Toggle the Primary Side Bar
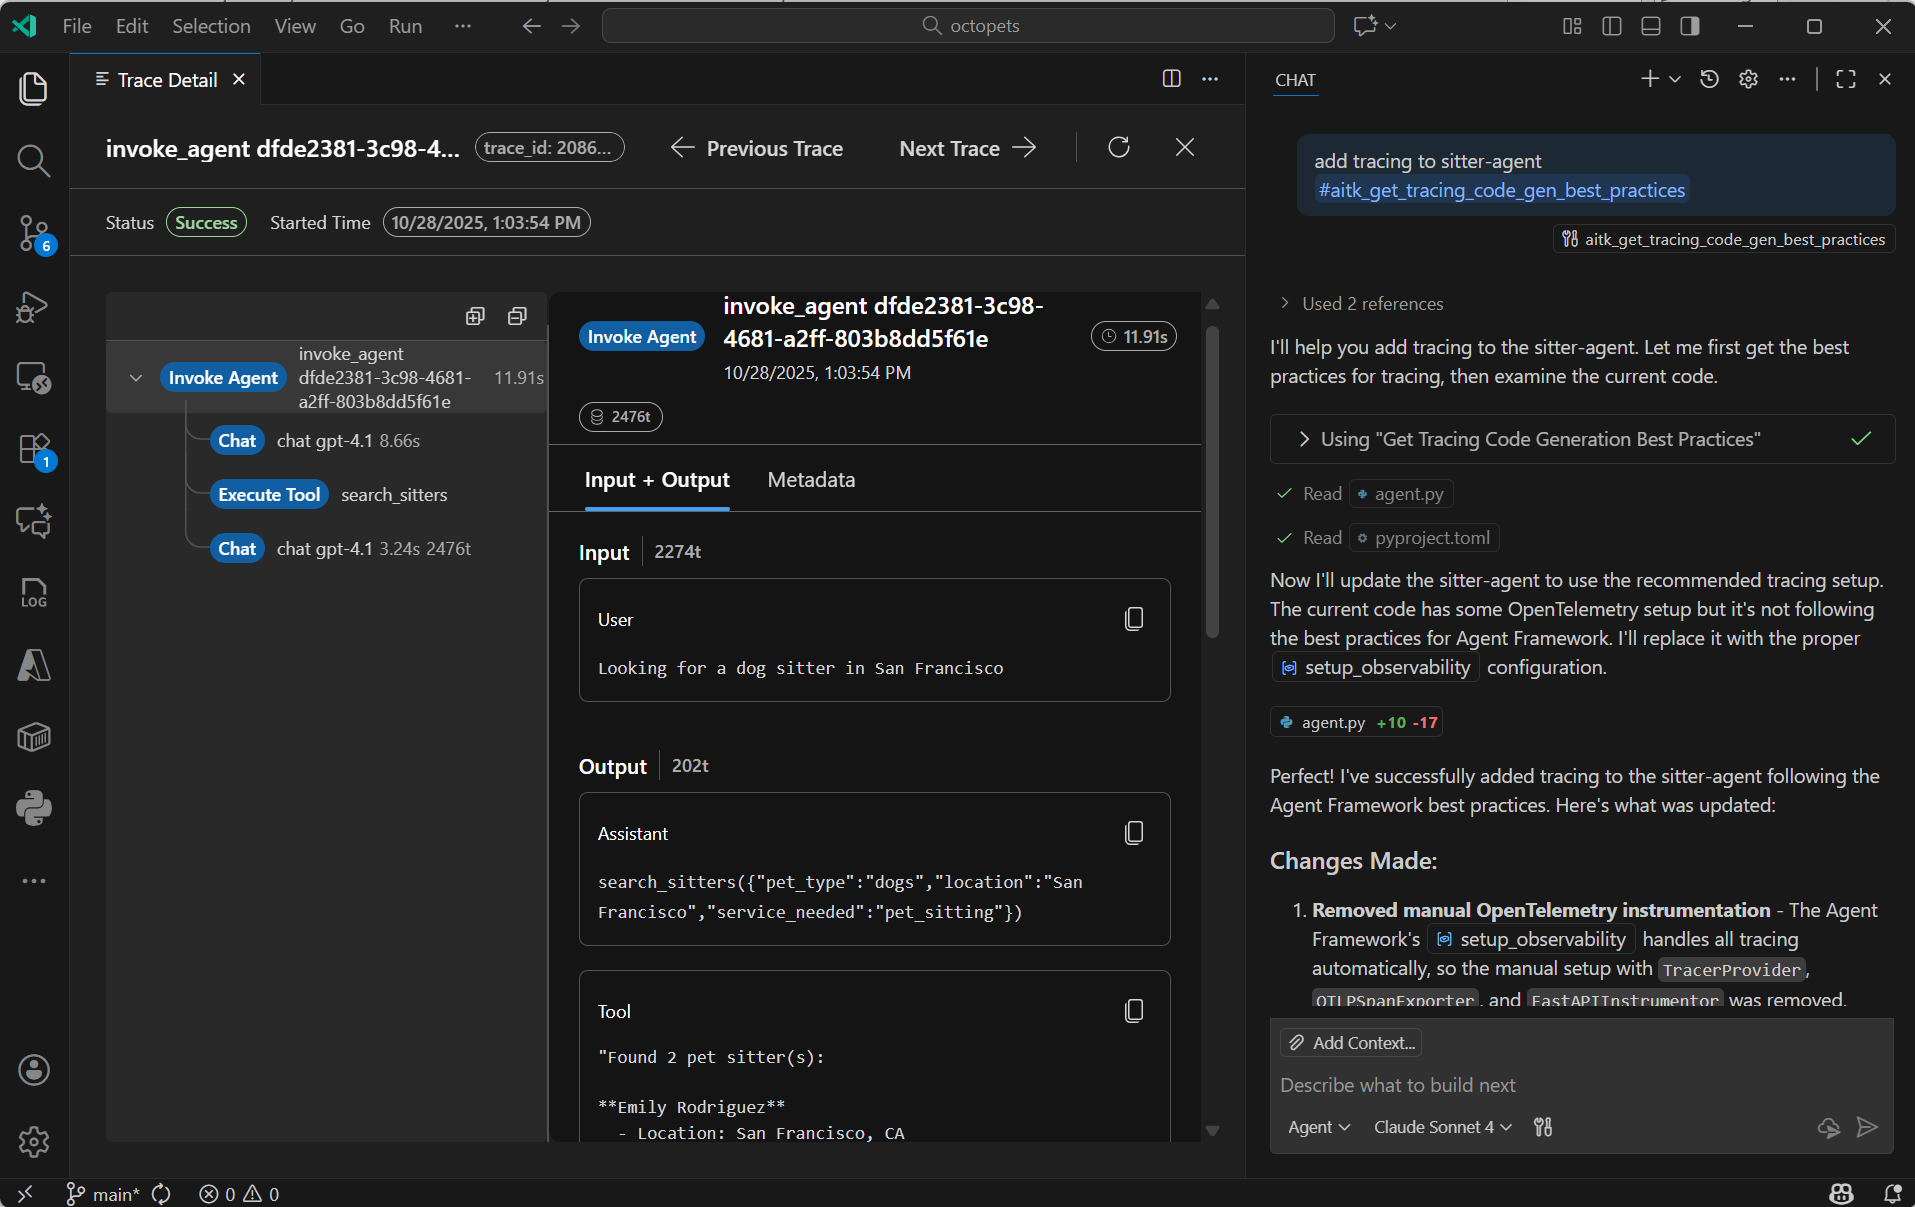 1611,26
